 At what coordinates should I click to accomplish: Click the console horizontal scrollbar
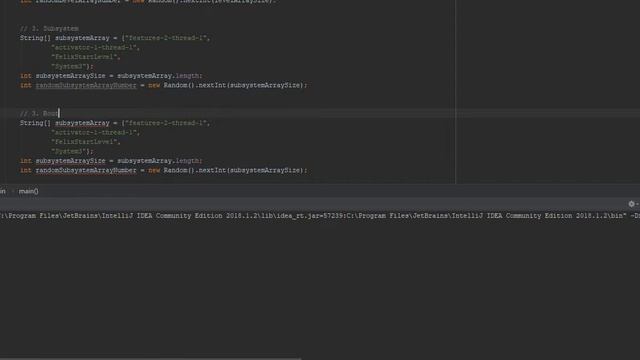click(150, 358)
